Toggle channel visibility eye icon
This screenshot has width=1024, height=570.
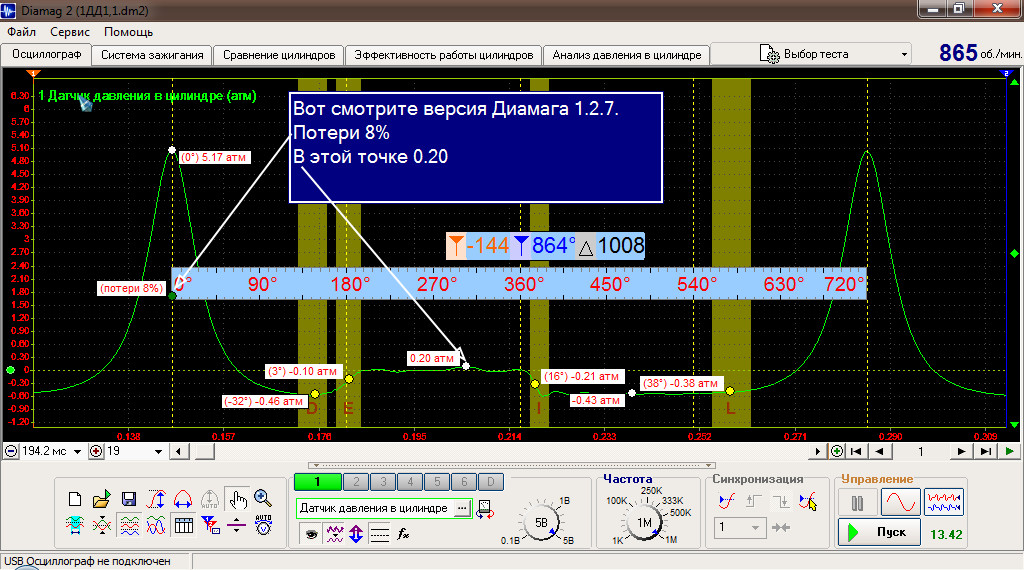[312, 534]
